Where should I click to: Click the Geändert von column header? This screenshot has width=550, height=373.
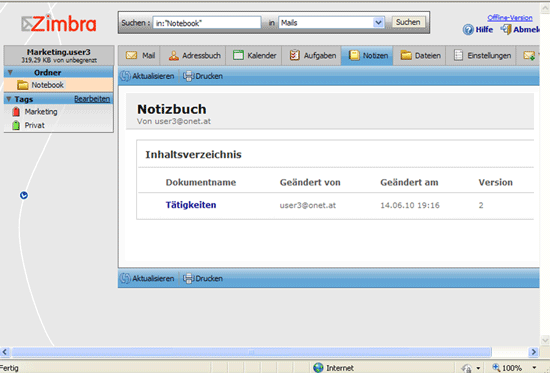(310, 182)
